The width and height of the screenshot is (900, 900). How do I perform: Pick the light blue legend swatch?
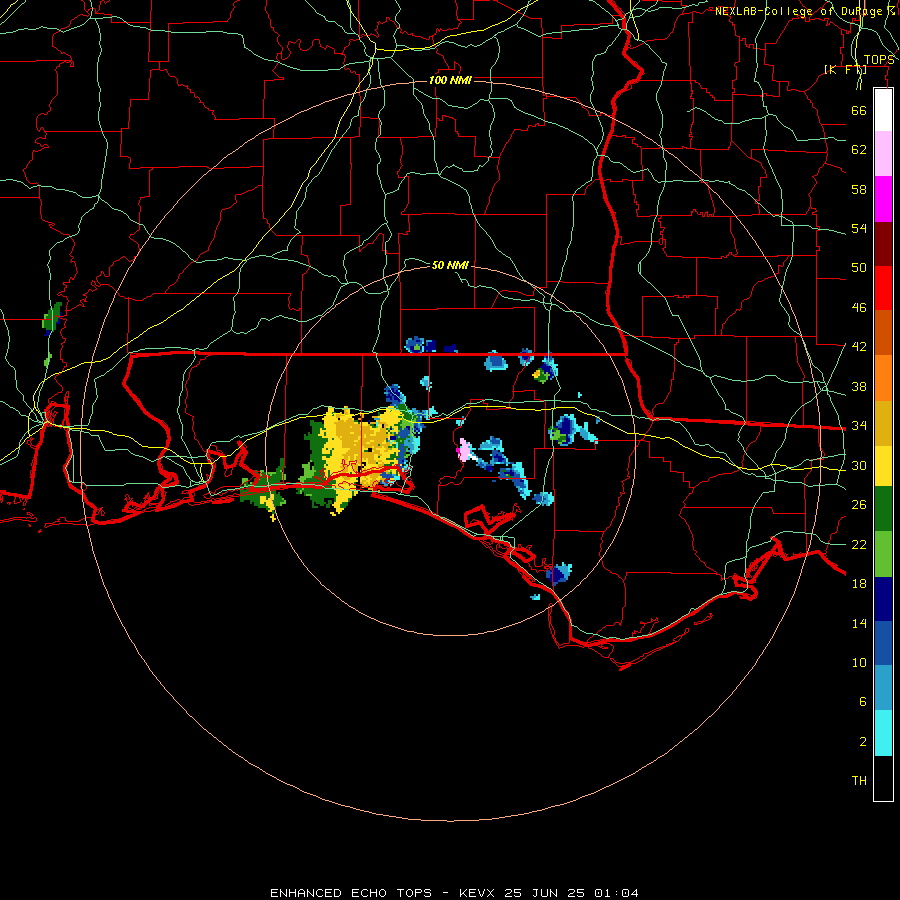click(x=883, y=688)
